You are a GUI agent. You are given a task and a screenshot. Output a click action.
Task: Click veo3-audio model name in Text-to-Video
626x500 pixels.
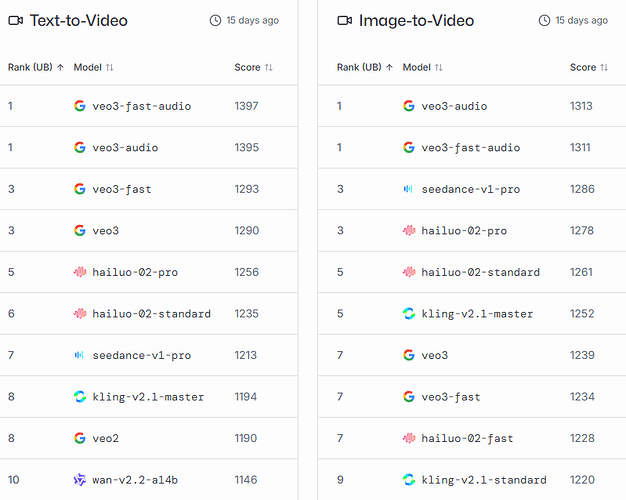(125, 148)
